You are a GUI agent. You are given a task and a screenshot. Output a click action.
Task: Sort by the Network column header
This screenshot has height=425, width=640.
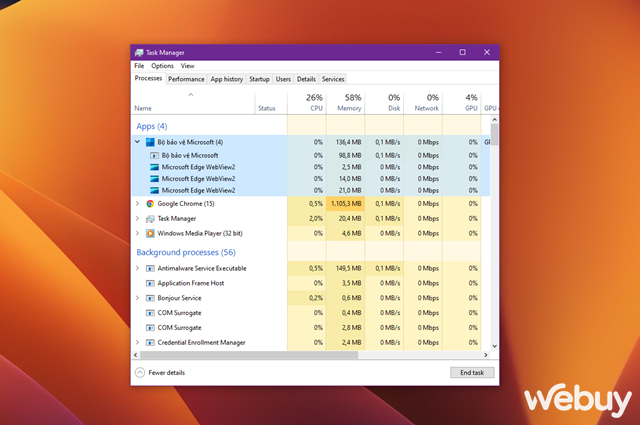(423, 103)
